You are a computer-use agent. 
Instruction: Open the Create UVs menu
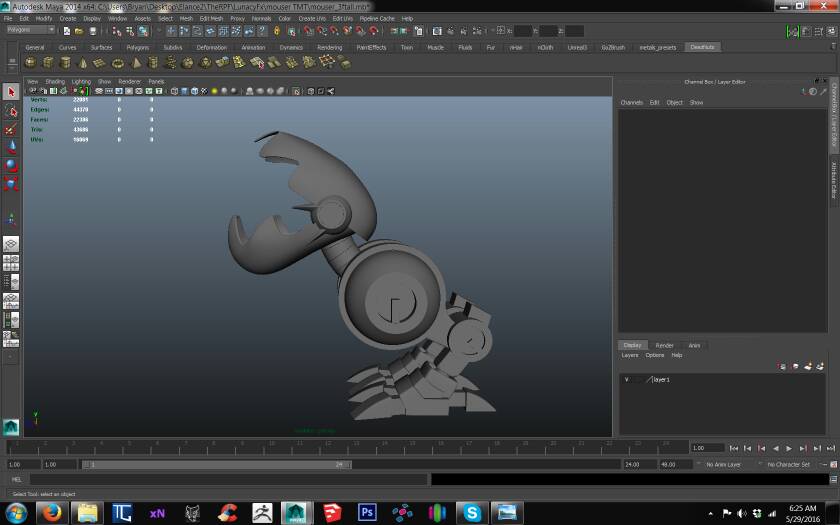click(x=312, y=18)
